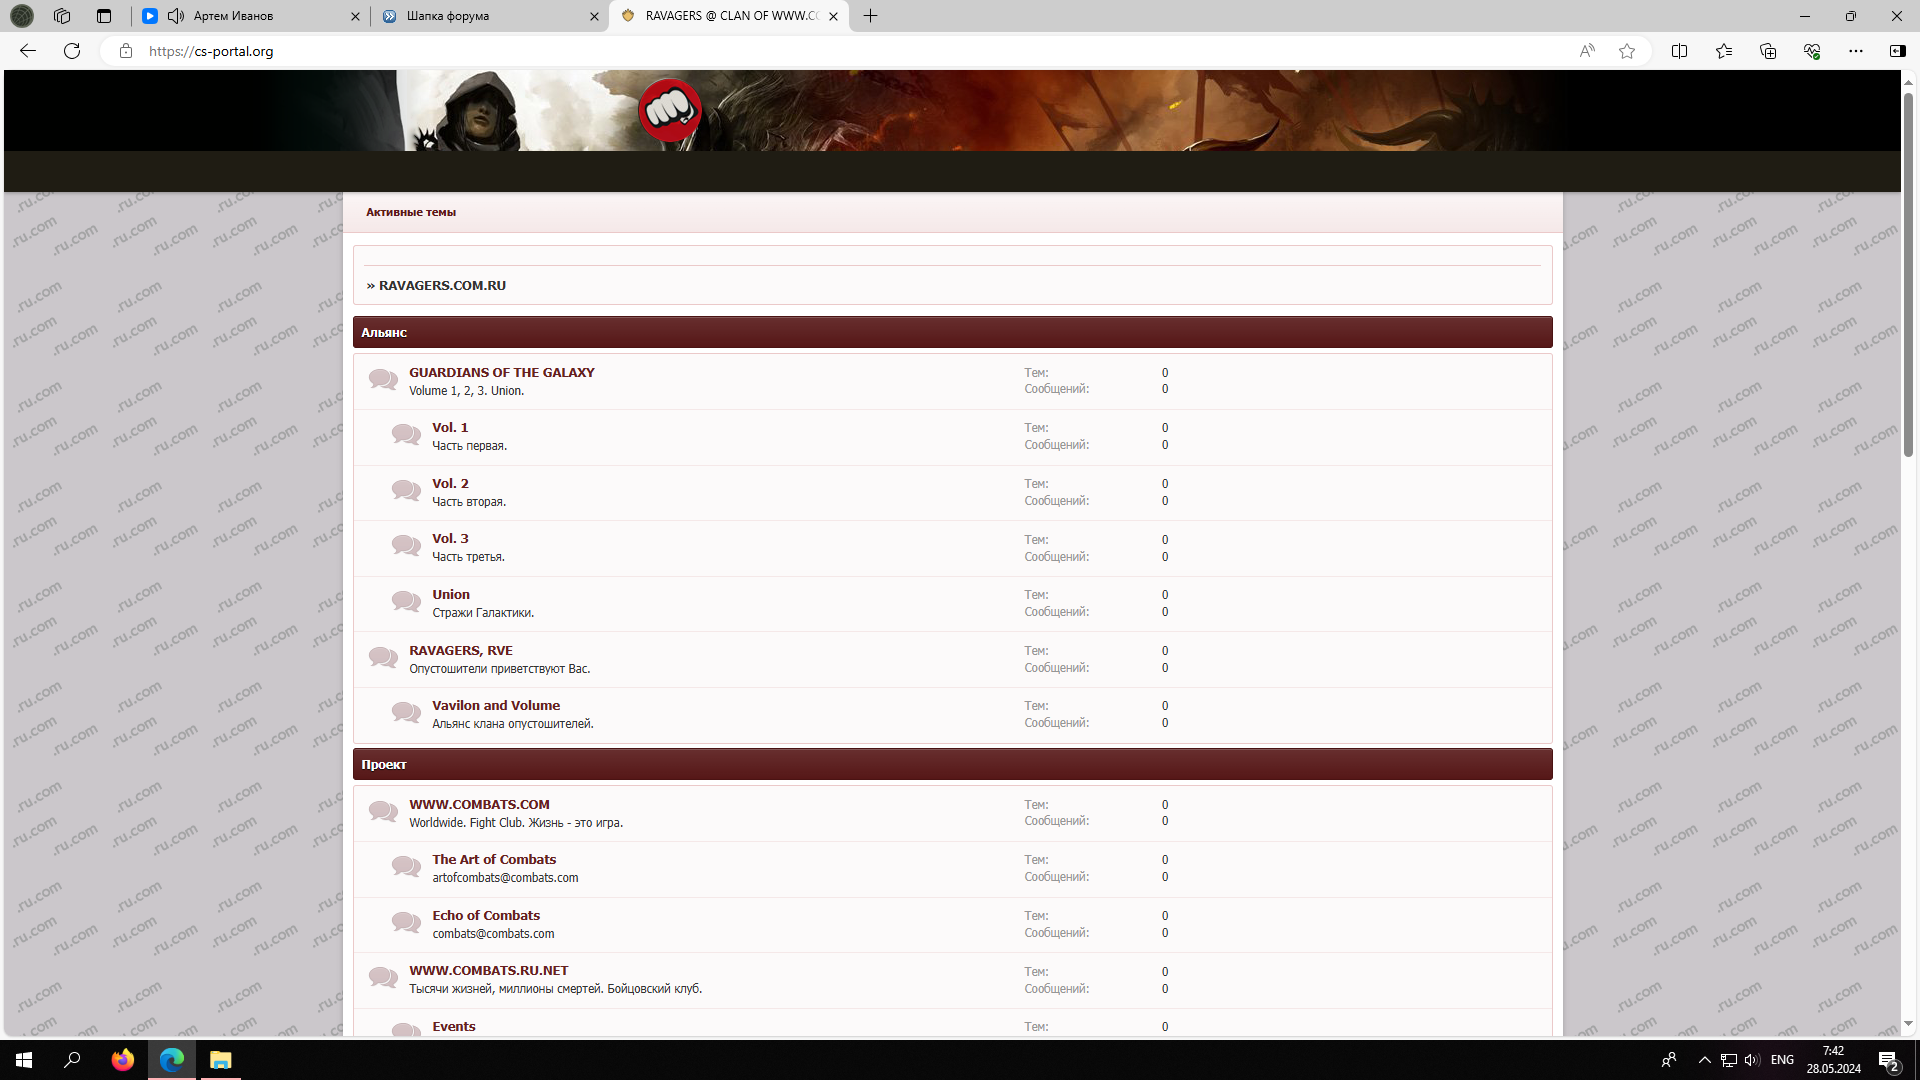Image resolution: width=1920 pixels, height=1080 pixels.
Task: Open the Workspaces icon
Action: click(62, 16)
